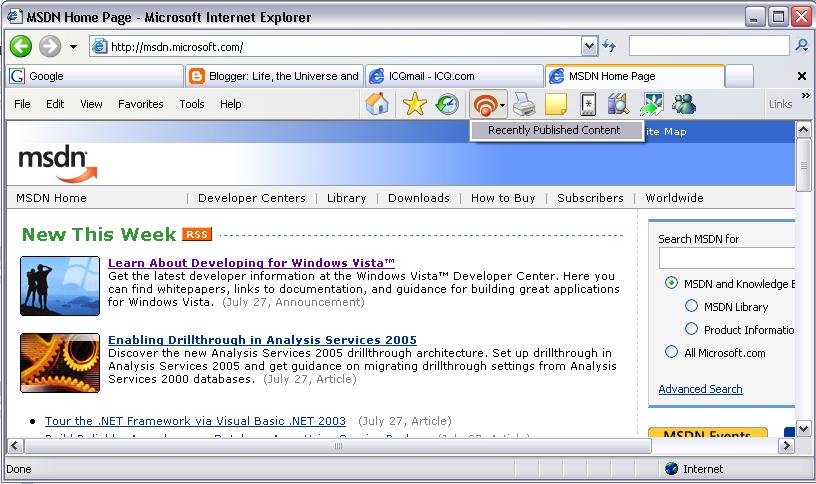
Task: Click the green Back arrow button
Action: pos(21,46)
